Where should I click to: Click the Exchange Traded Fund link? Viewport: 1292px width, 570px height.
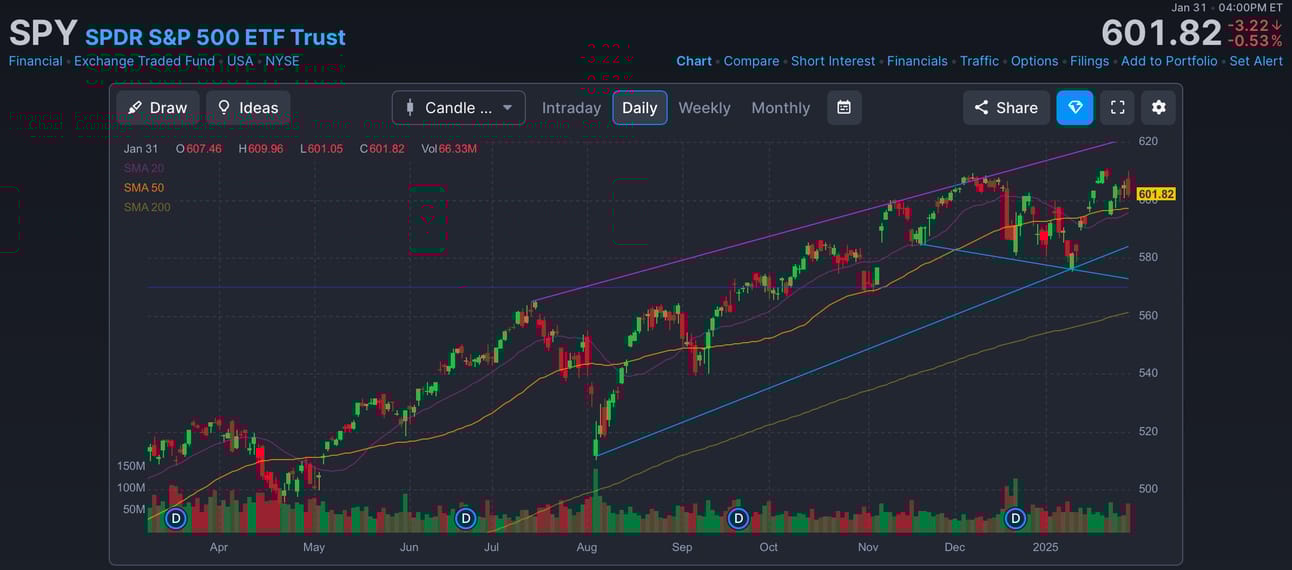(x=144, y=61)
